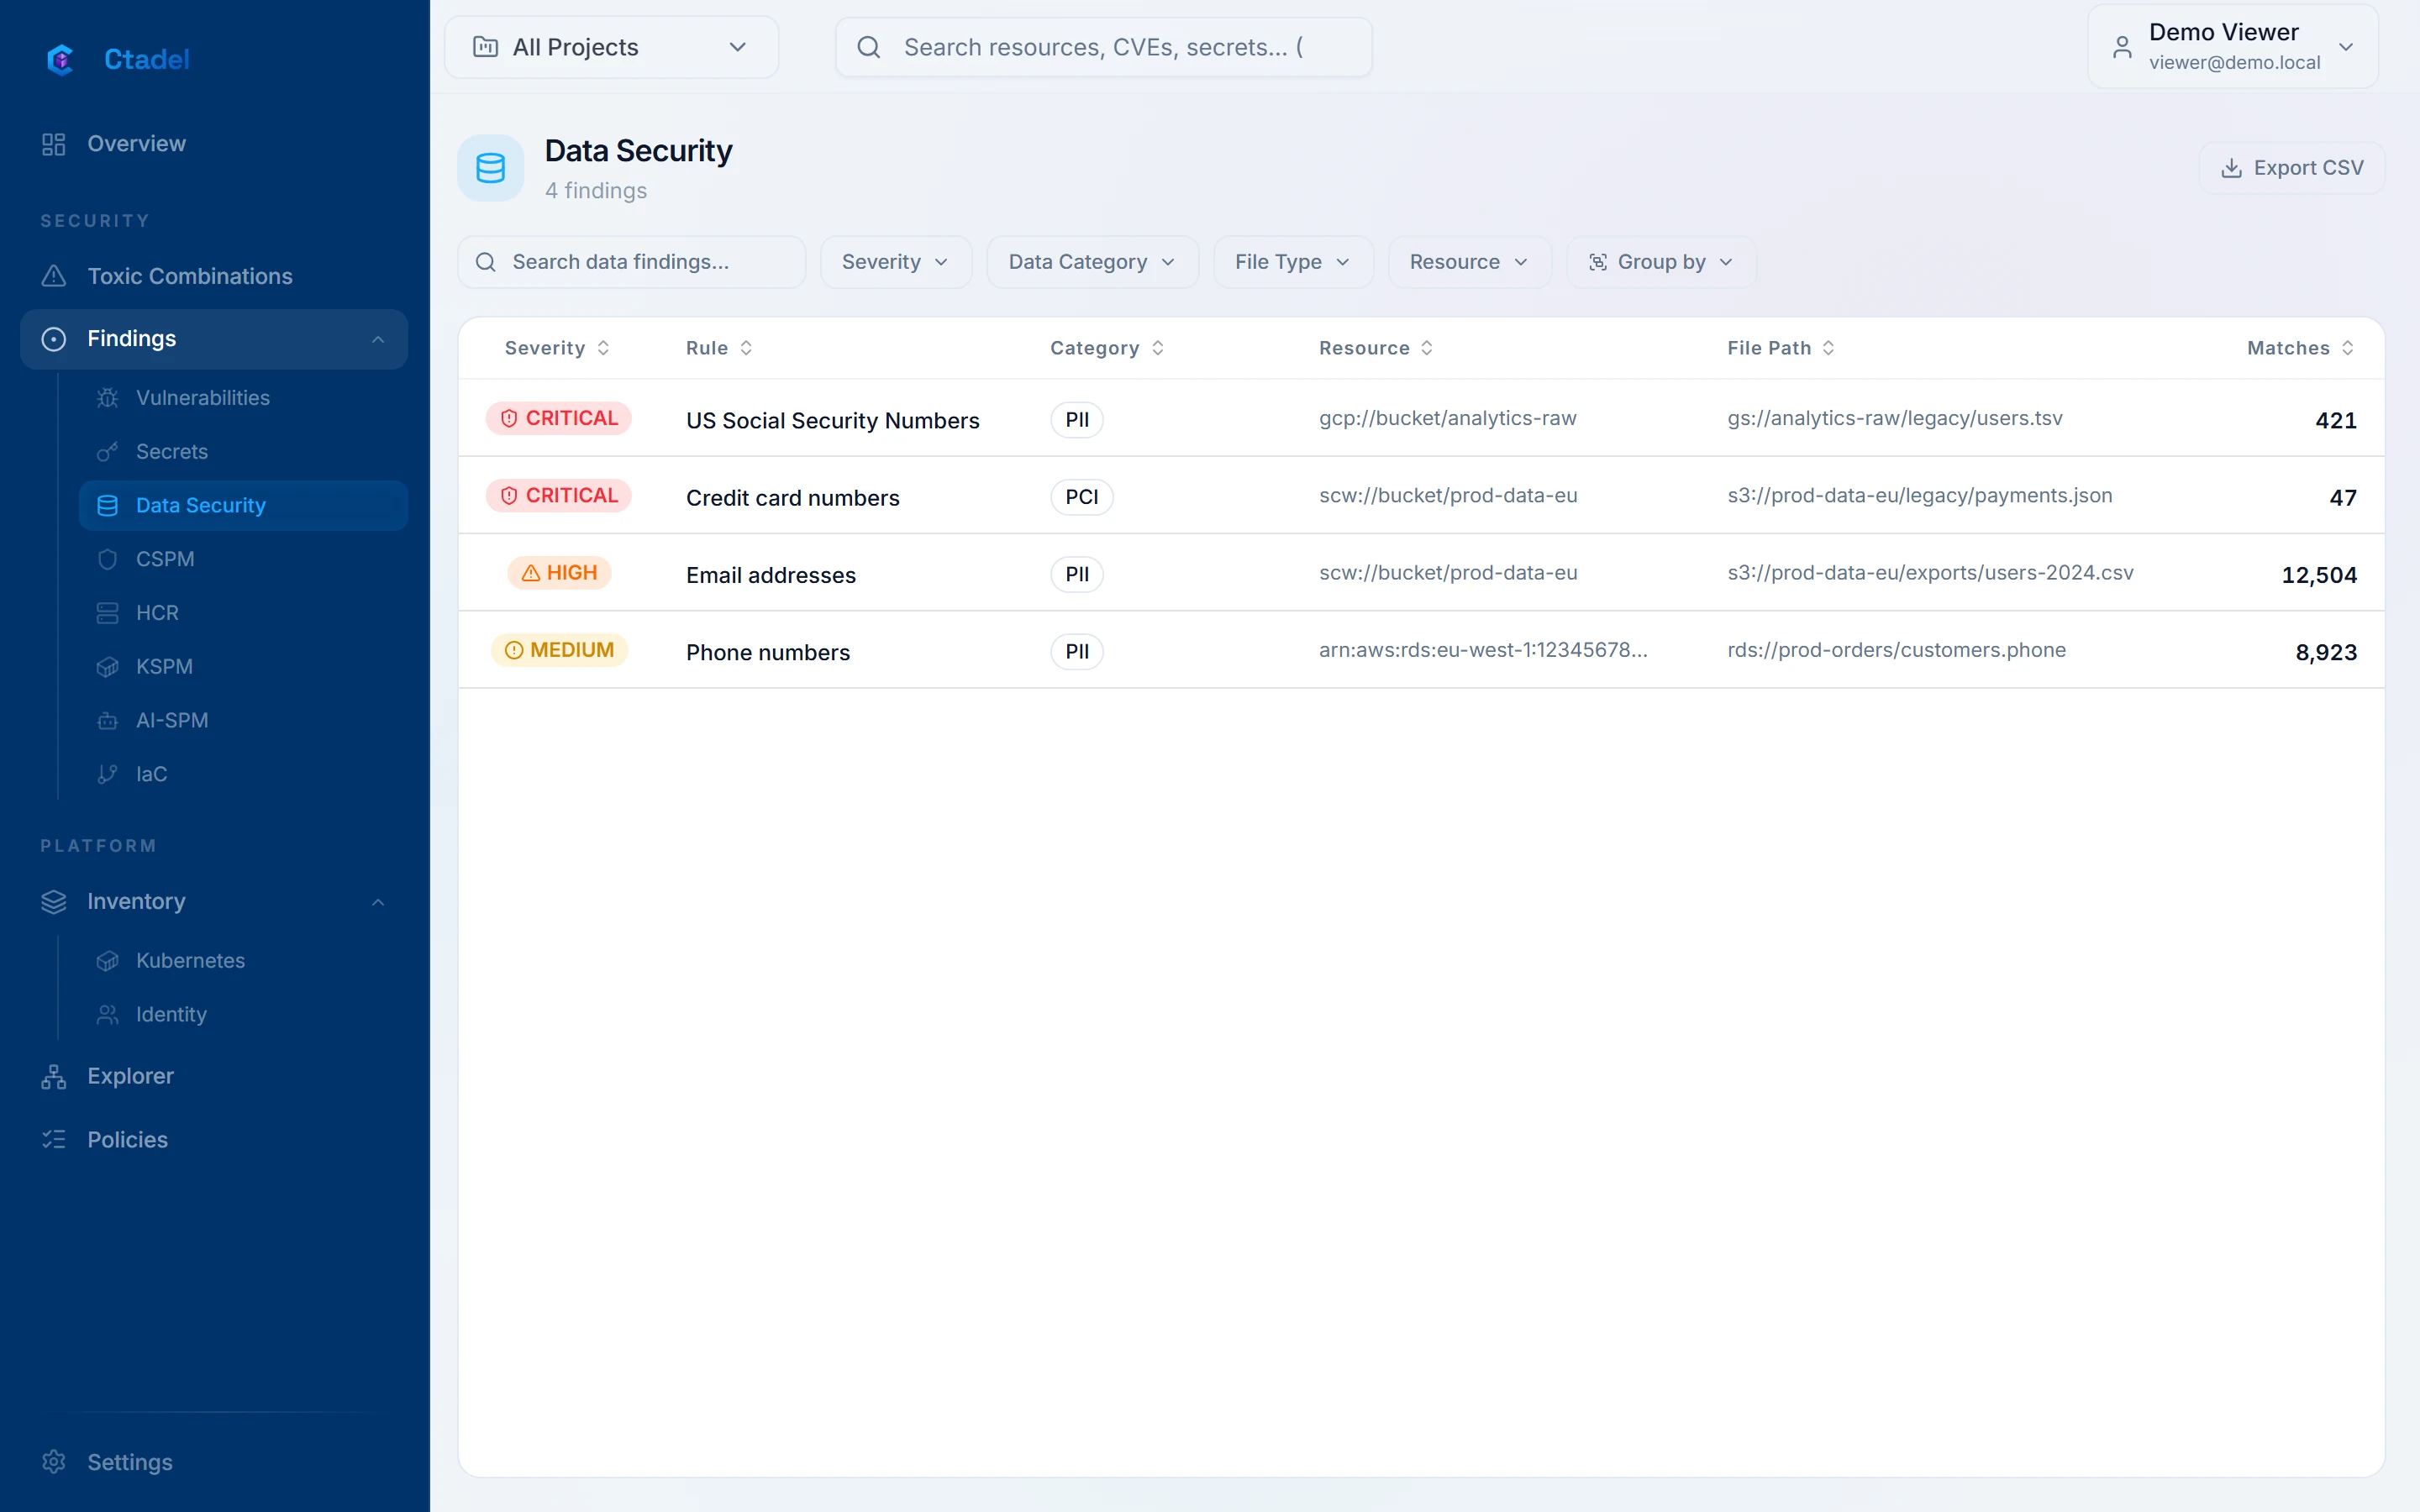This screenshot has height=1512, width=2420.
Task: Open the Resource filter dropdown
Action: point(1469,262)
